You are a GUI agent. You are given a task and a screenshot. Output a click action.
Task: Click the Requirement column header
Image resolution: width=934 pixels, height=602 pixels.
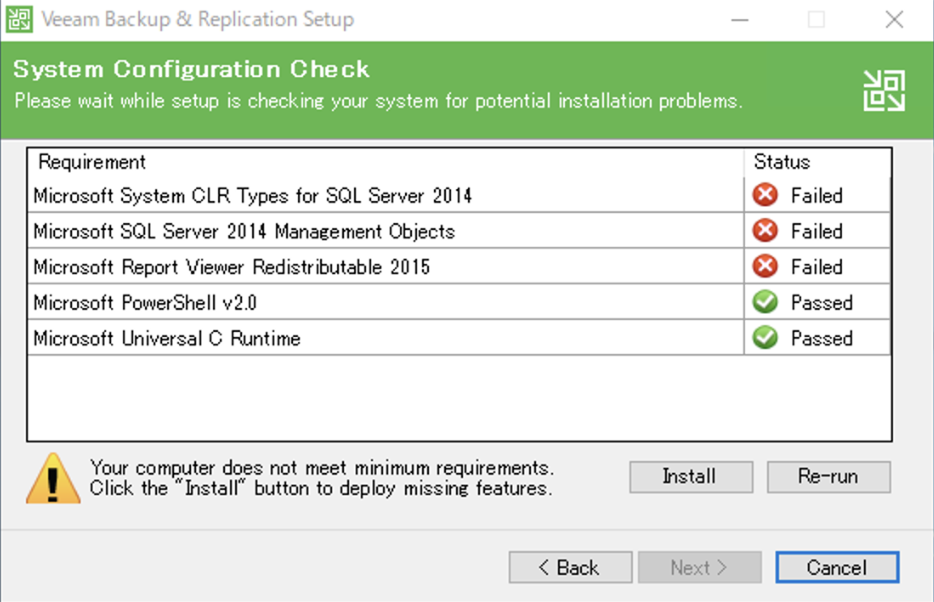point(385,162)
